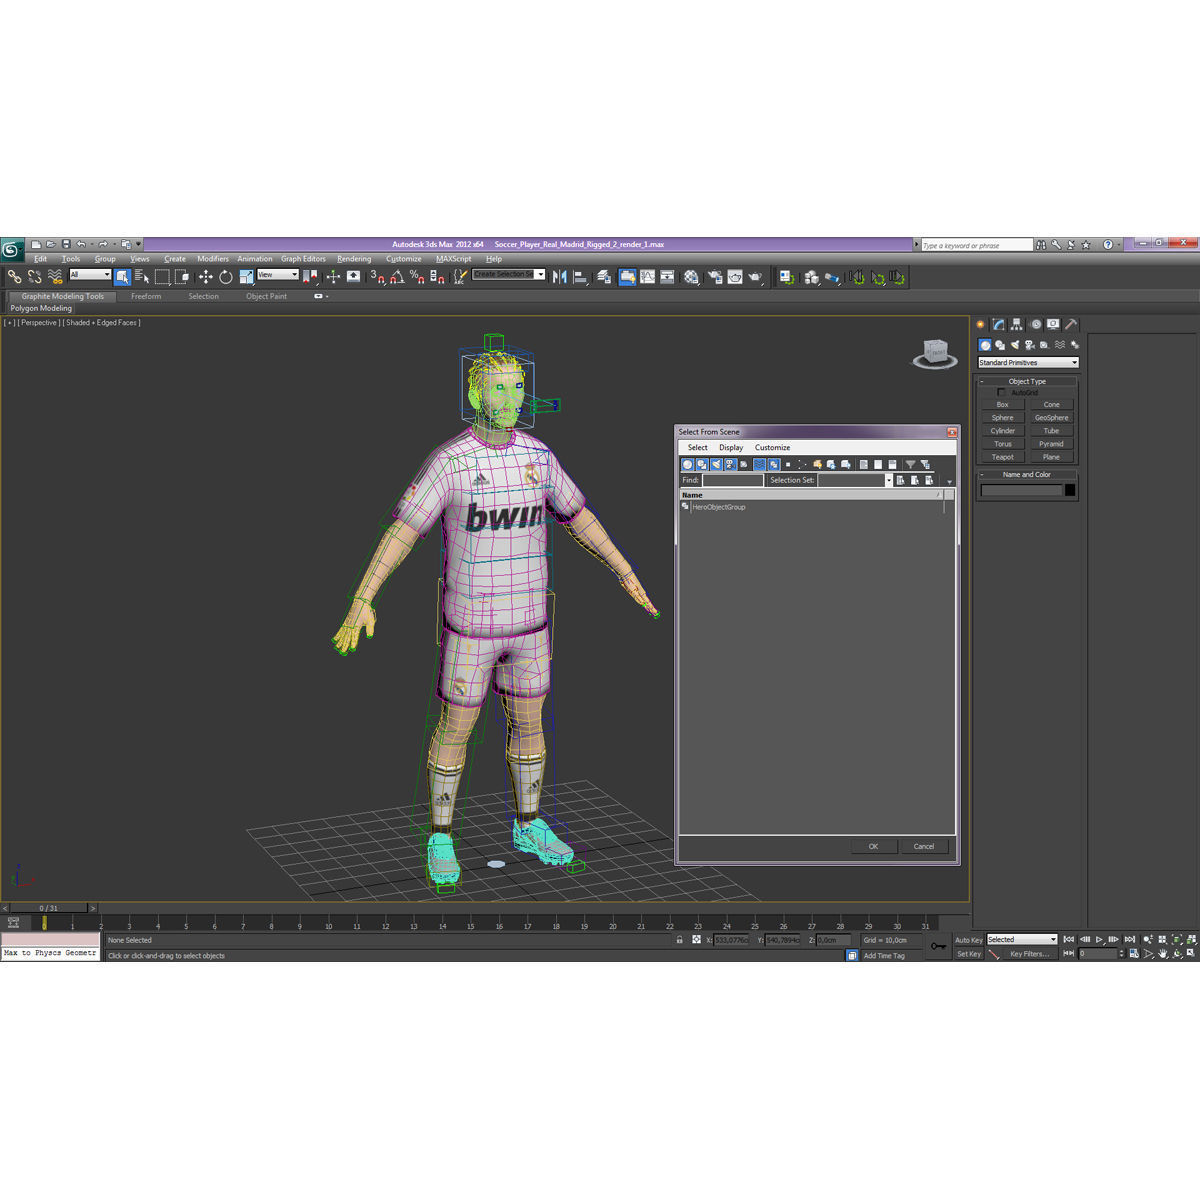Click the Set Key Mode key icon
The width and height of the screenshot is (1200, 1200).
click(938, 946)
